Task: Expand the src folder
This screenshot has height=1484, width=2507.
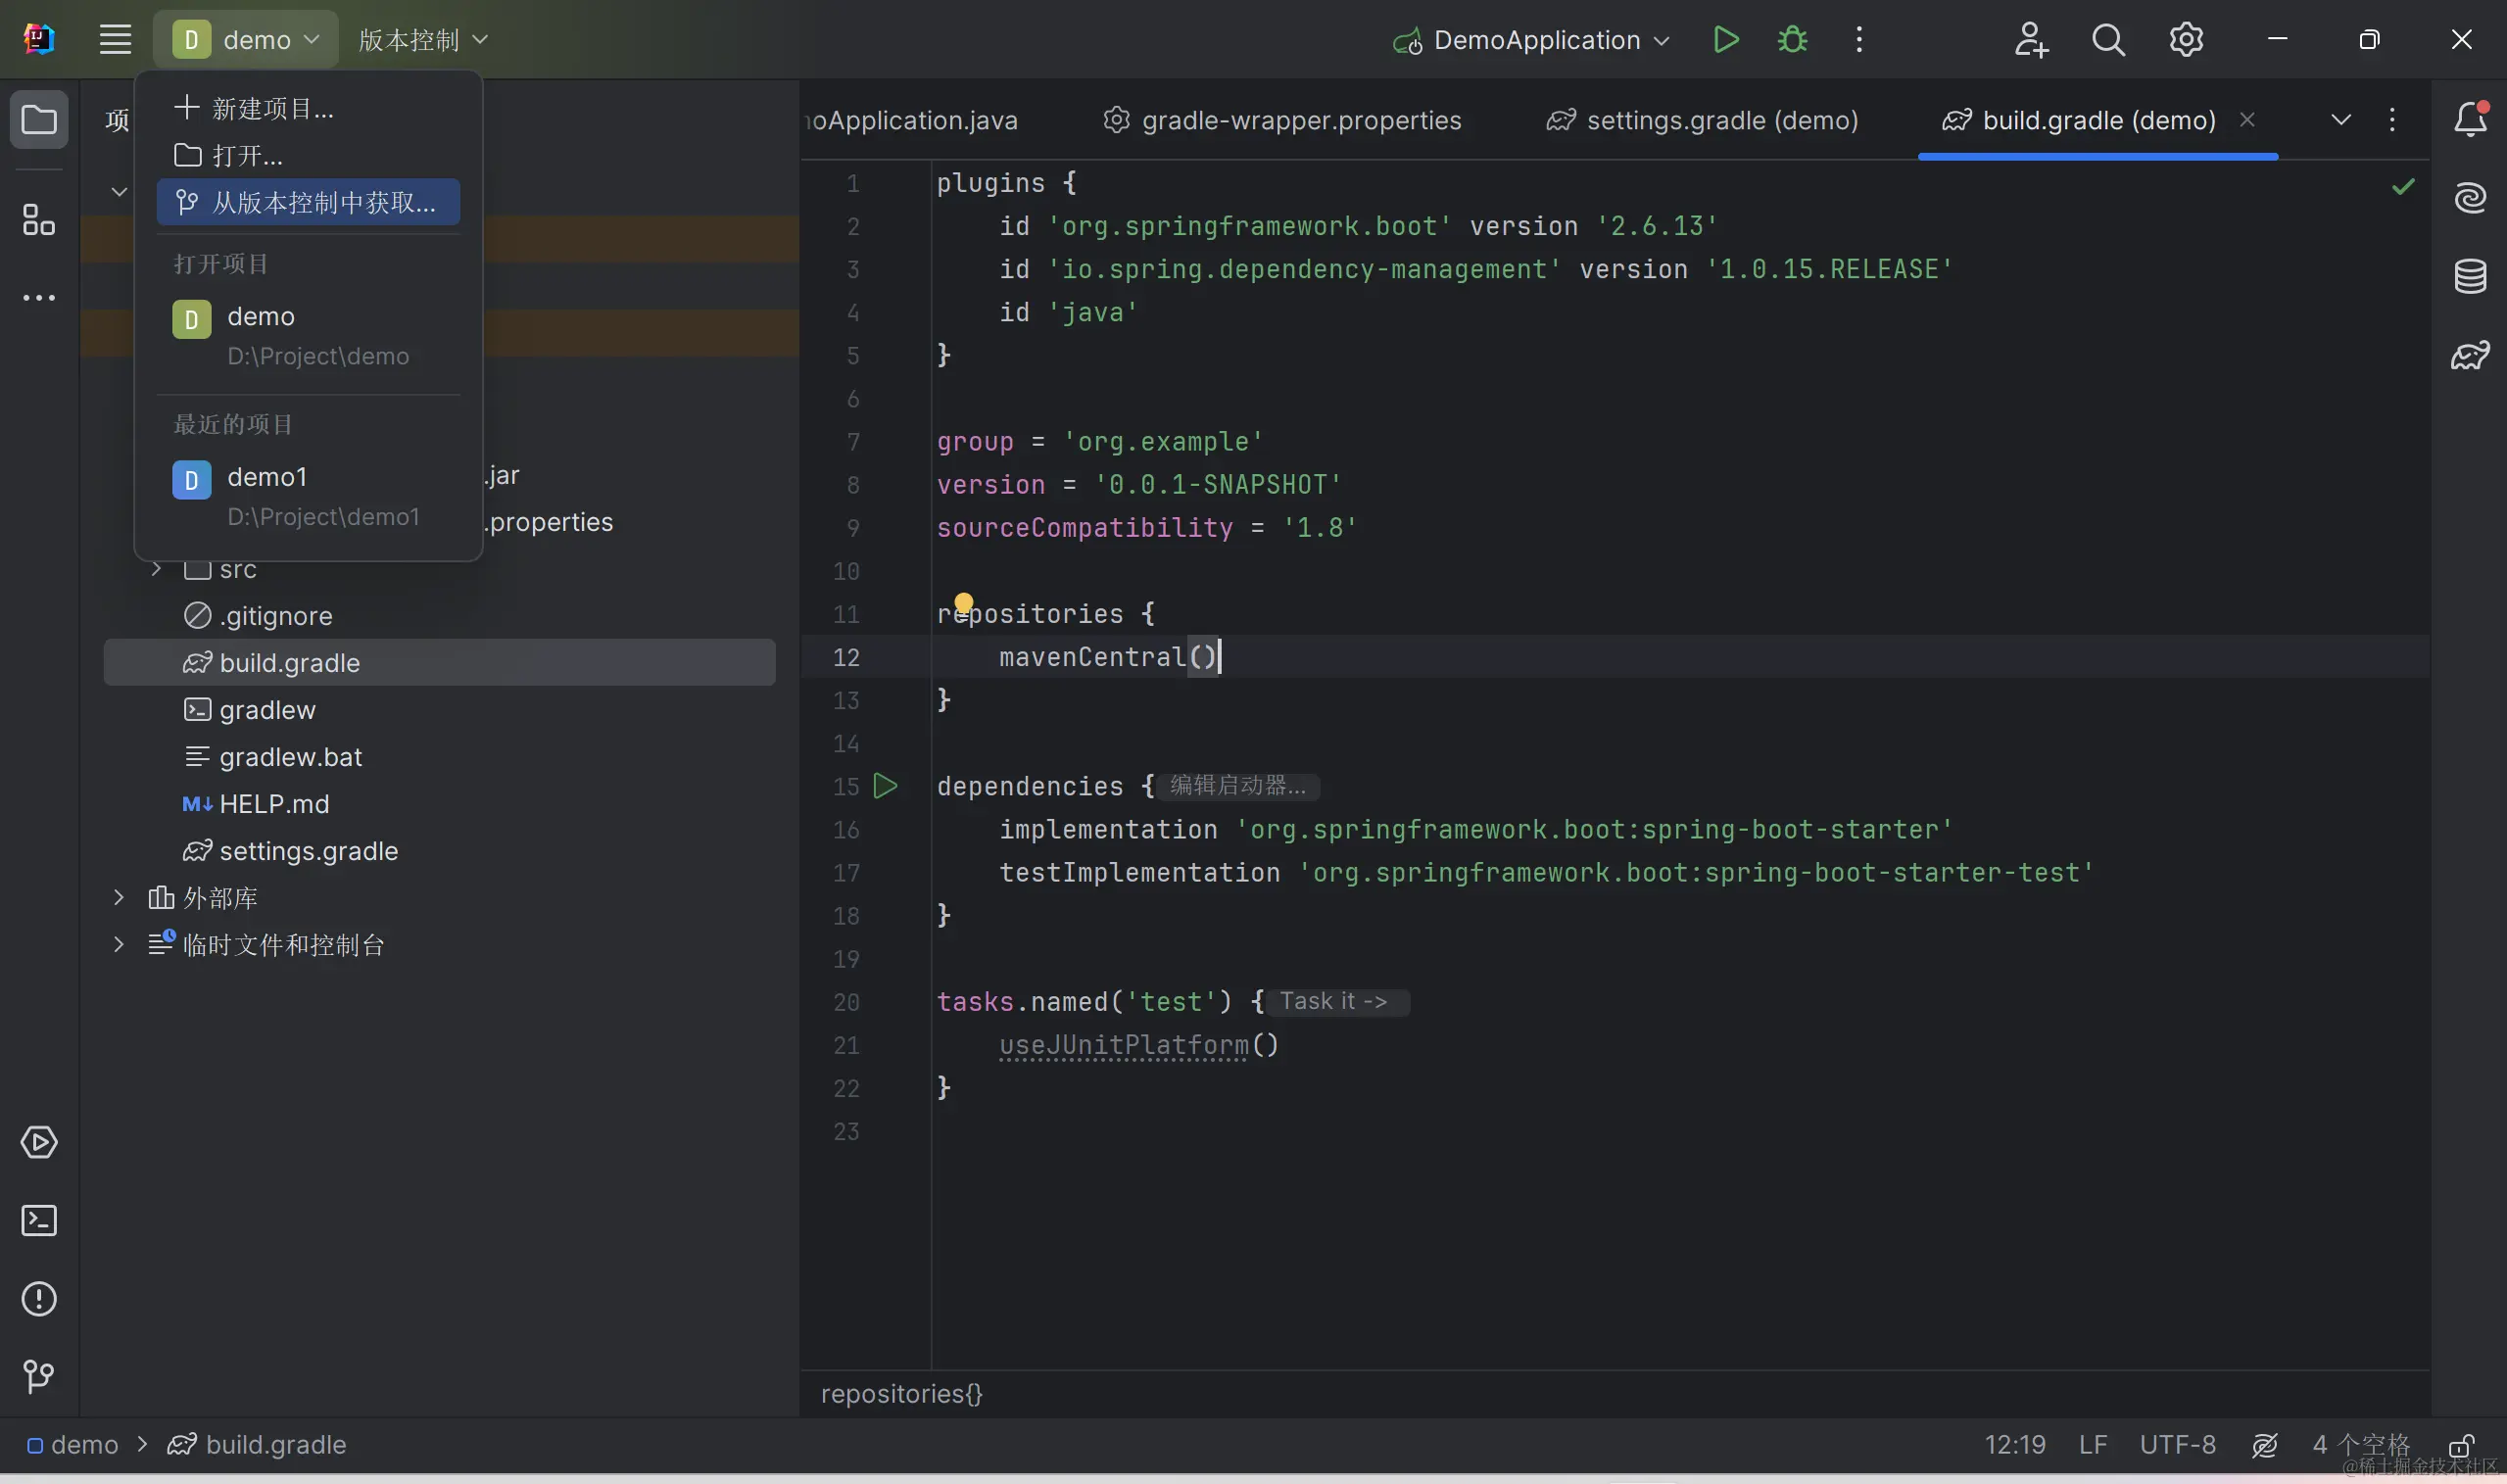Action: click(154, 569)
